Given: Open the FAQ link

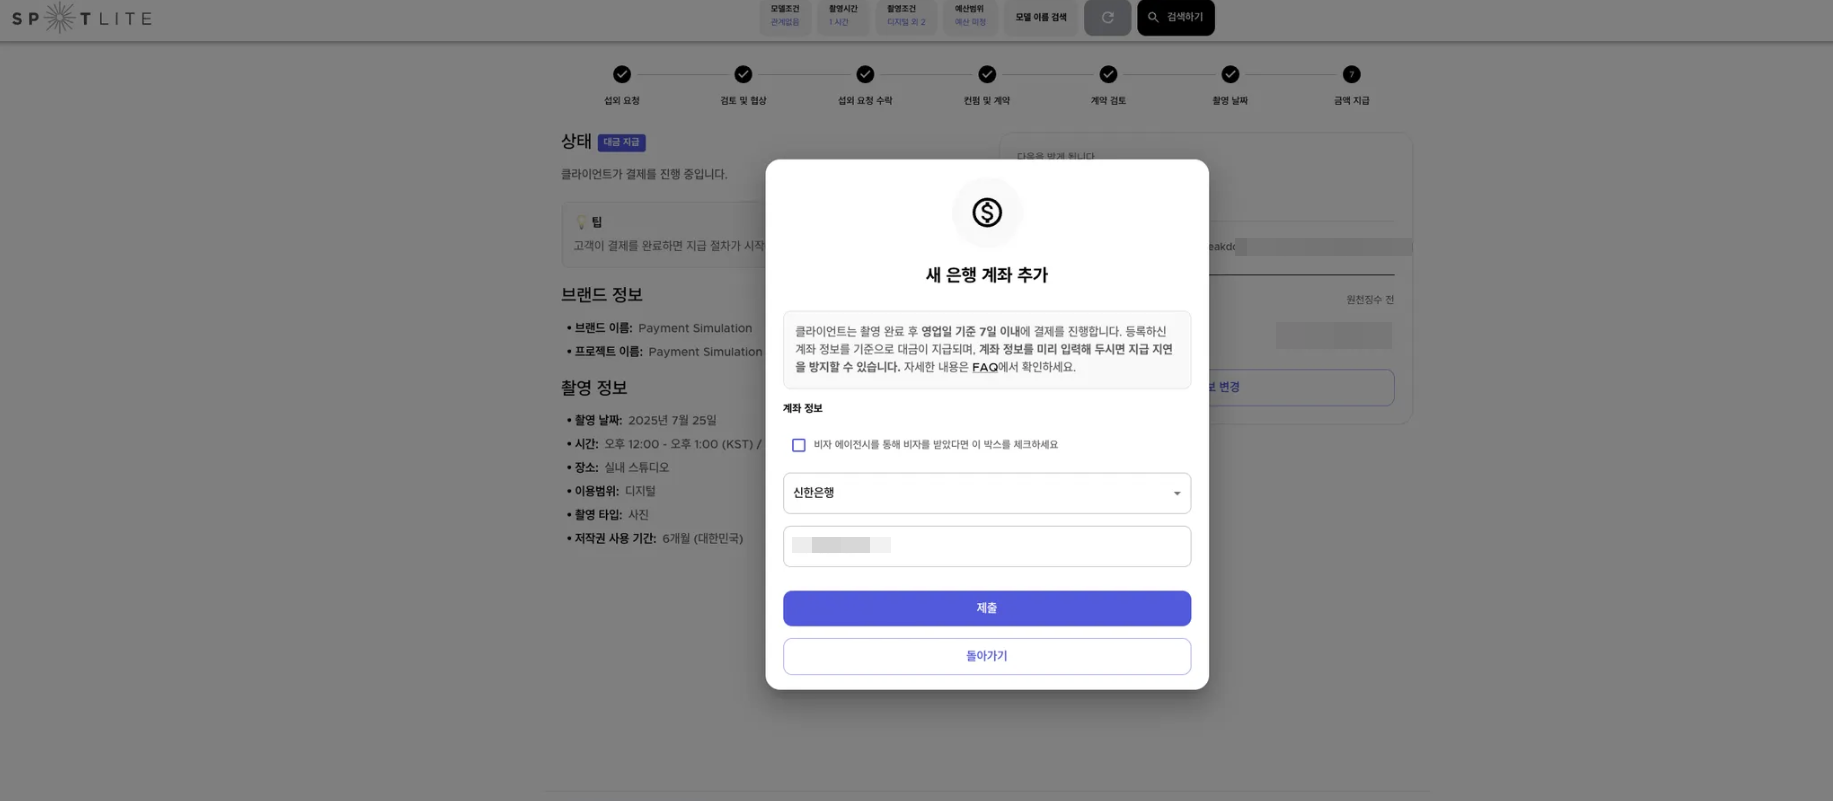Looking at the screenshot, I should coord(984,367).
